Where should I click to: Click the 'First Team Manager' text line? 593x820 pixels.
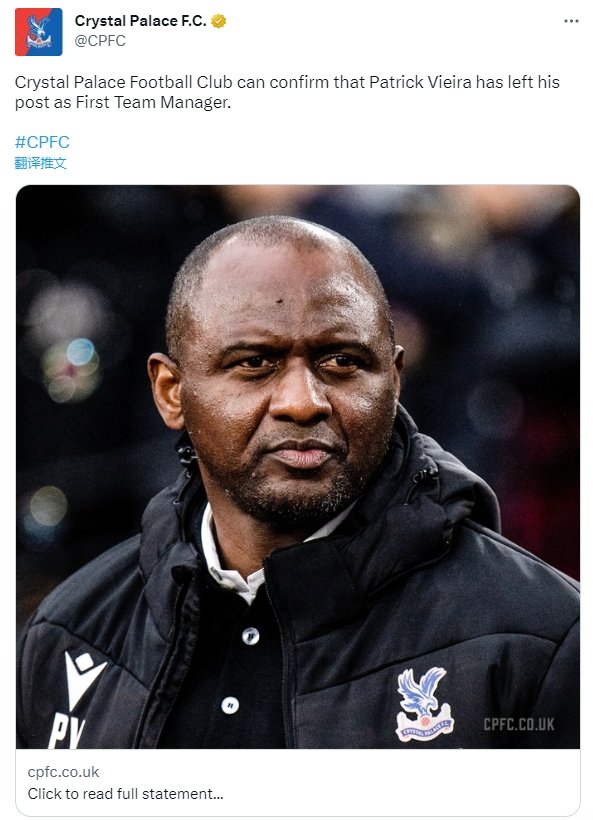point(153,102)
